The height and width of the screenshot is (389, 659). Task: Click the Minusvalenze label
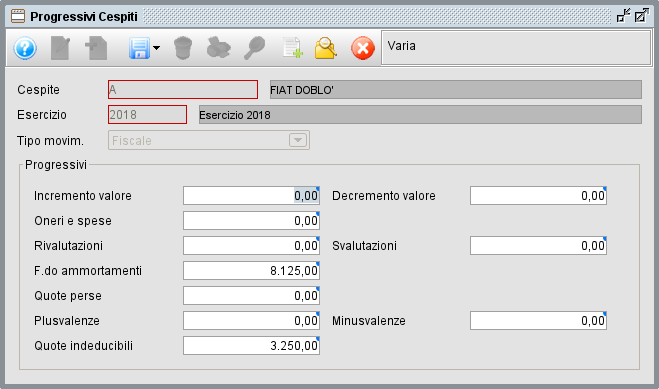point(369,321)
